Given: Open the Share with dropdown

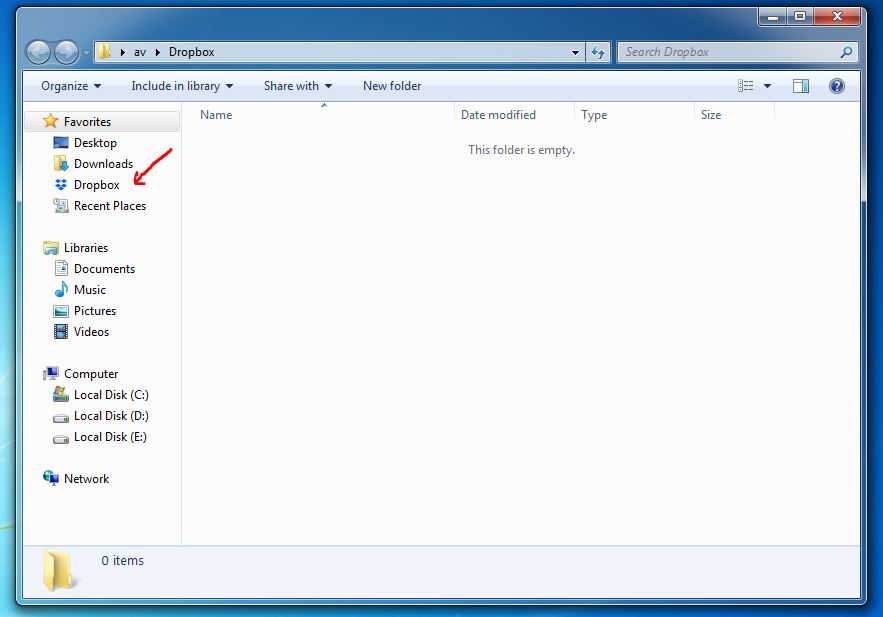Looking at the screenshot, I should 298,86.
